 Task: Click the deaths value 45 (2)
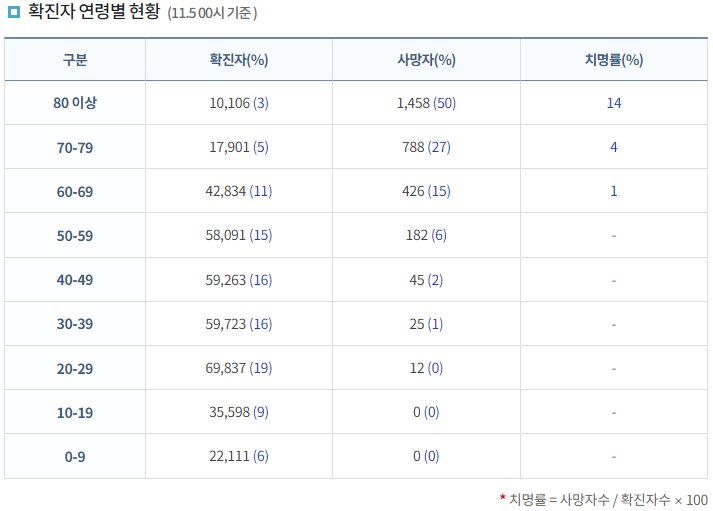click(426, 280)
